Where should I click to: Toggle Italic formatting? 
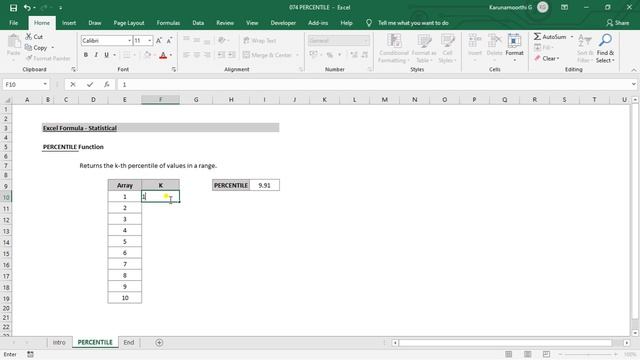pos(96,55)
